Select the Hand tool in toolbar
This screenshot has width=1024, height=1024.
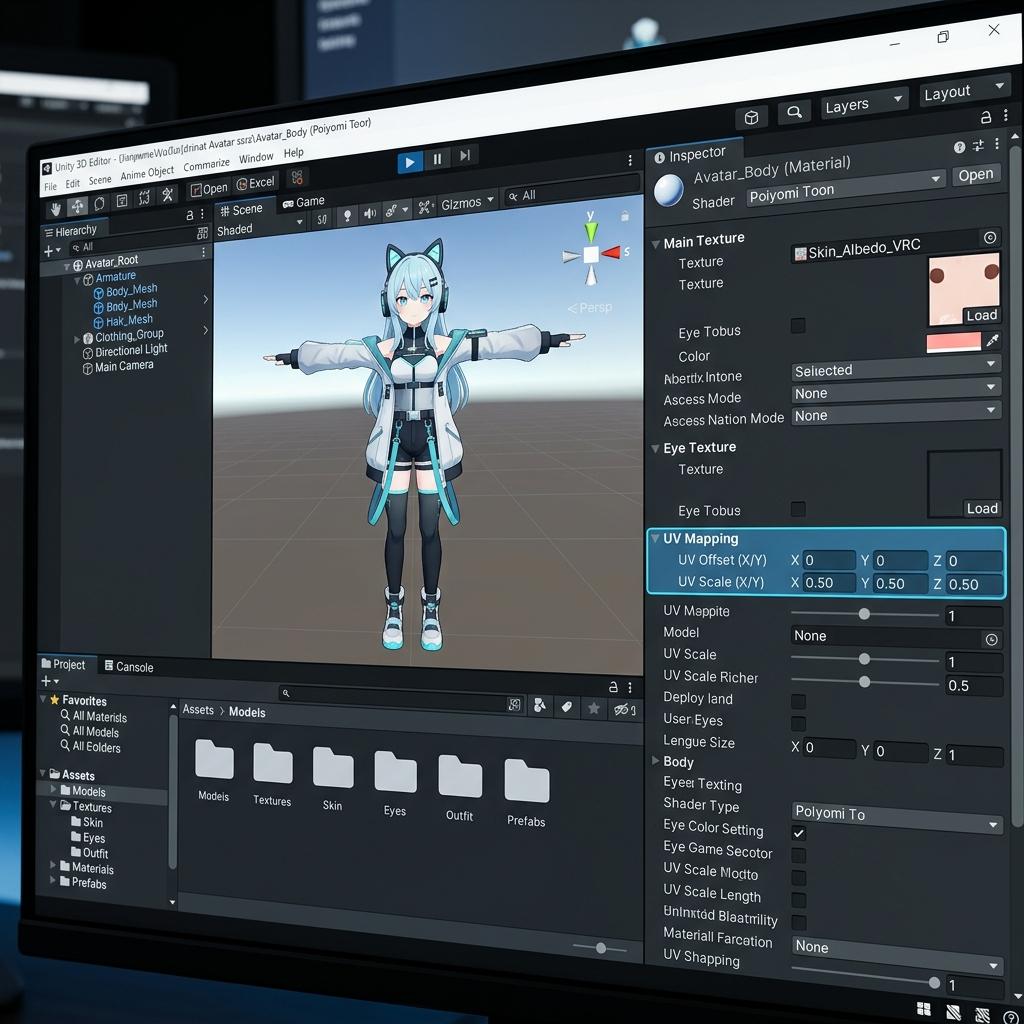point(56,209)
